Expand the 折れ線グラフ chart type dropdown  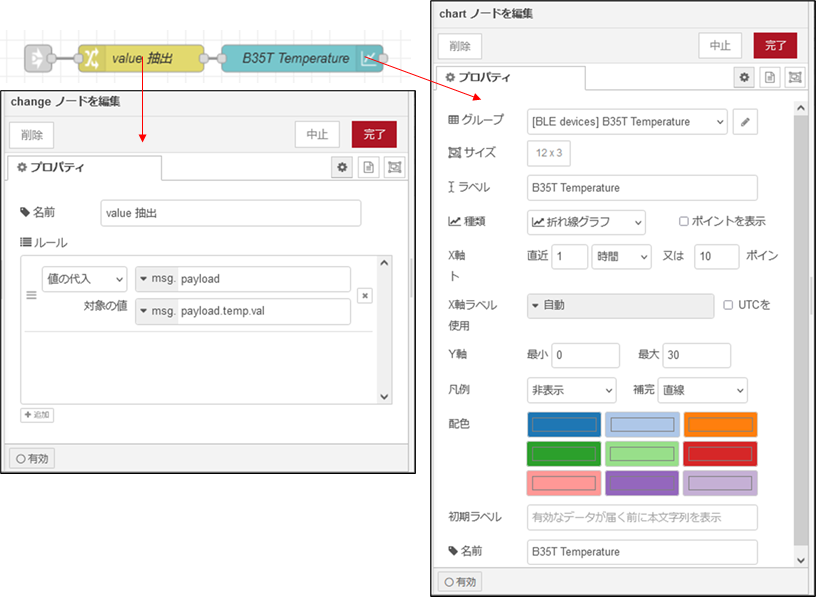[x=586, y=221]
